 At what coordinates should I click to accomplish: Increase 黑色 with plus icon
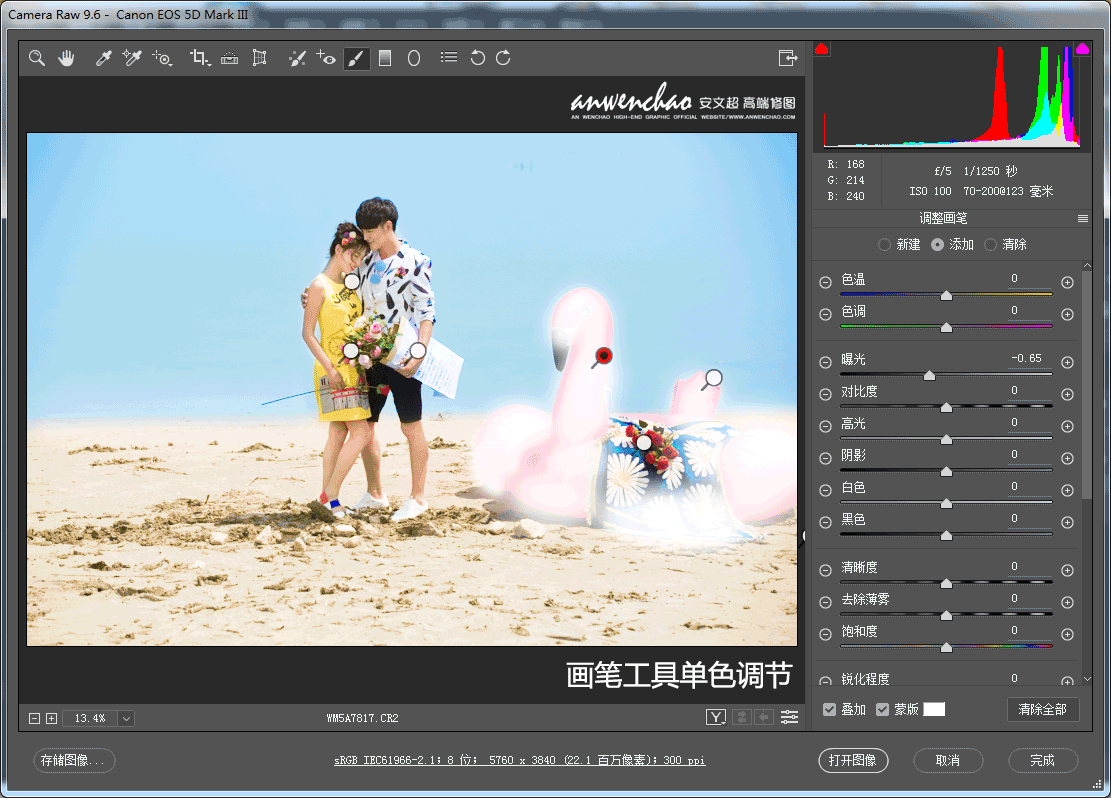tap(1067, 522)
